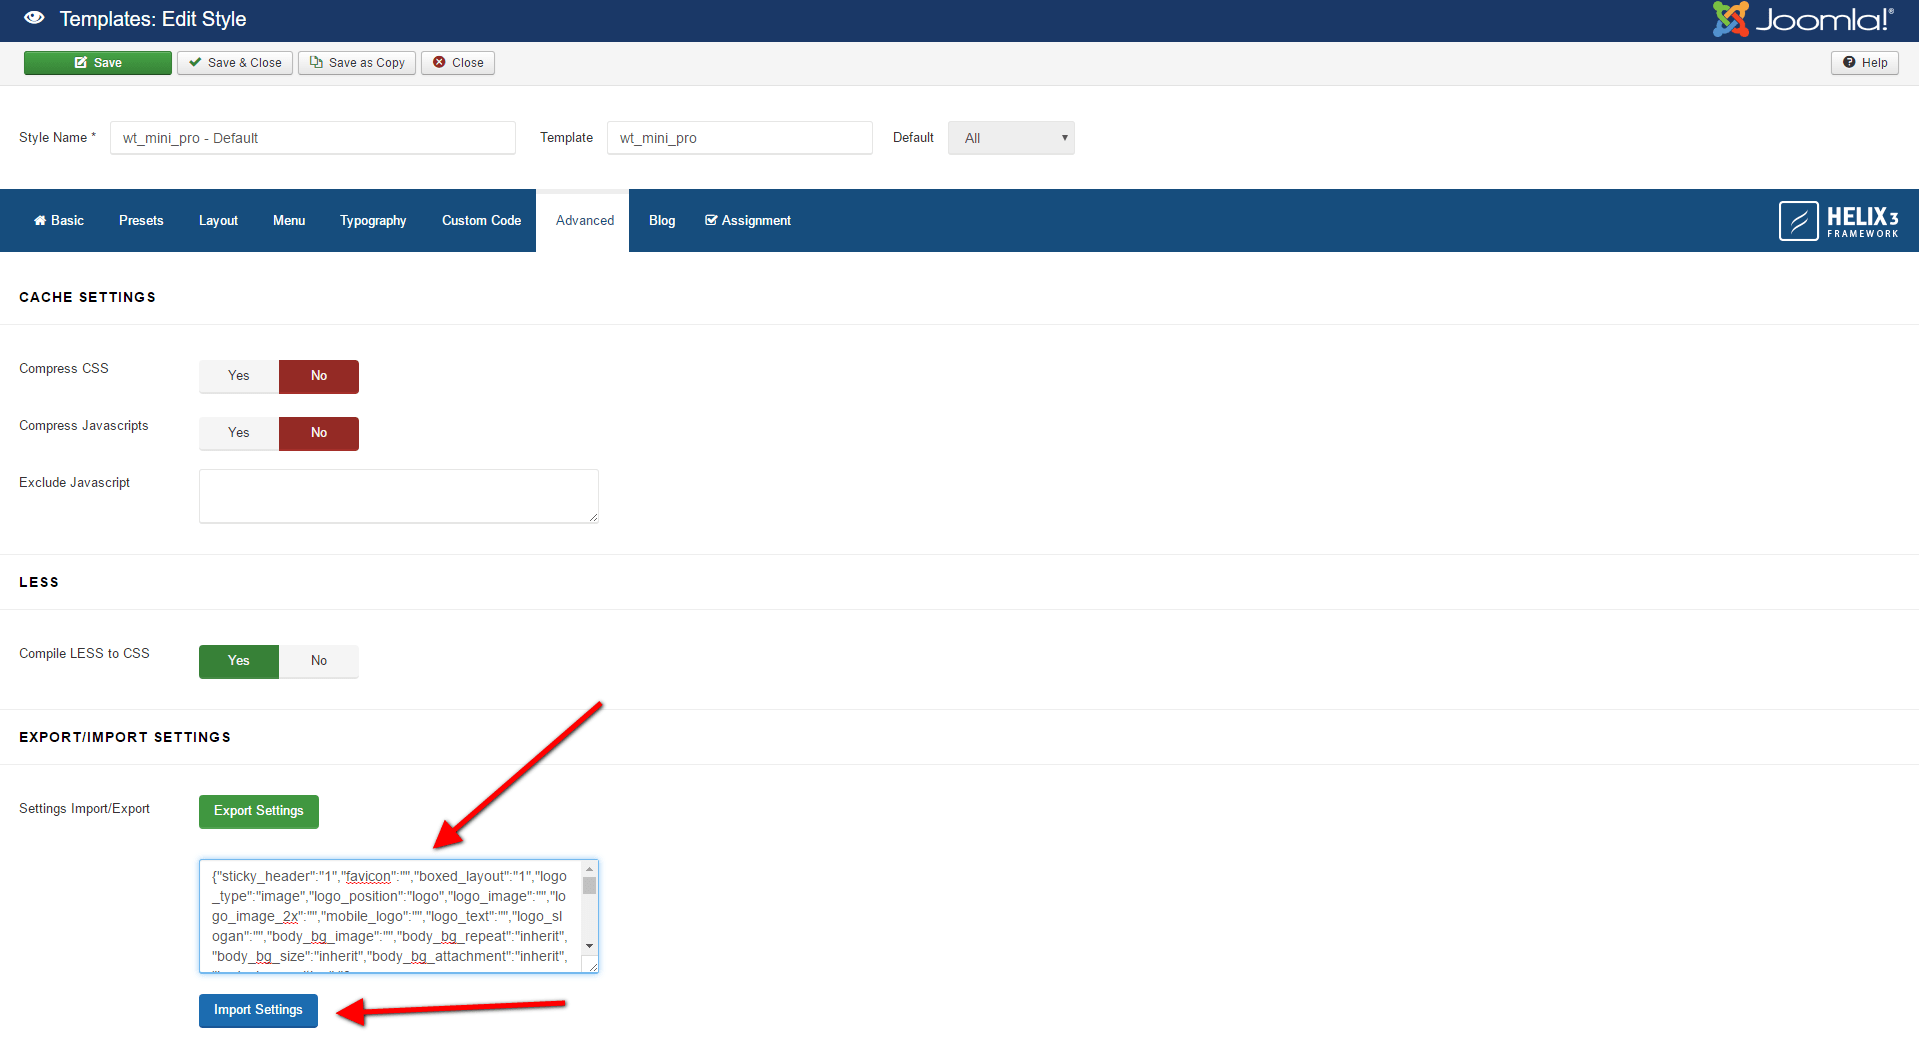
Task: Click the Export Settings button
Action: pyautogui.click(x=259, y=811)
